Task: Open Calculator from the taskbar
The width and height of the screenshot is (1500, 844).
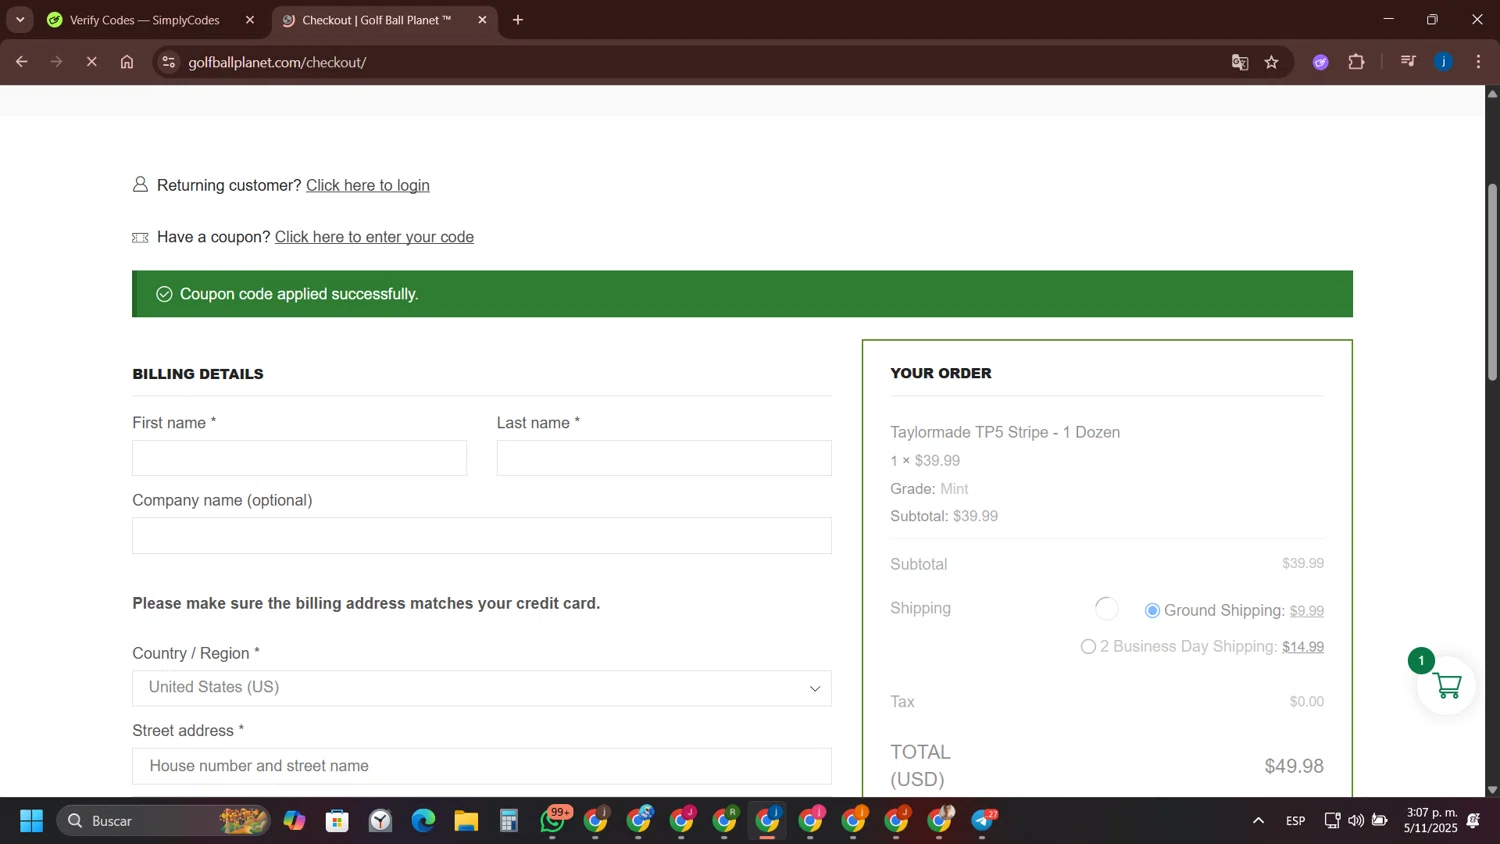Action: coord(509,821)
